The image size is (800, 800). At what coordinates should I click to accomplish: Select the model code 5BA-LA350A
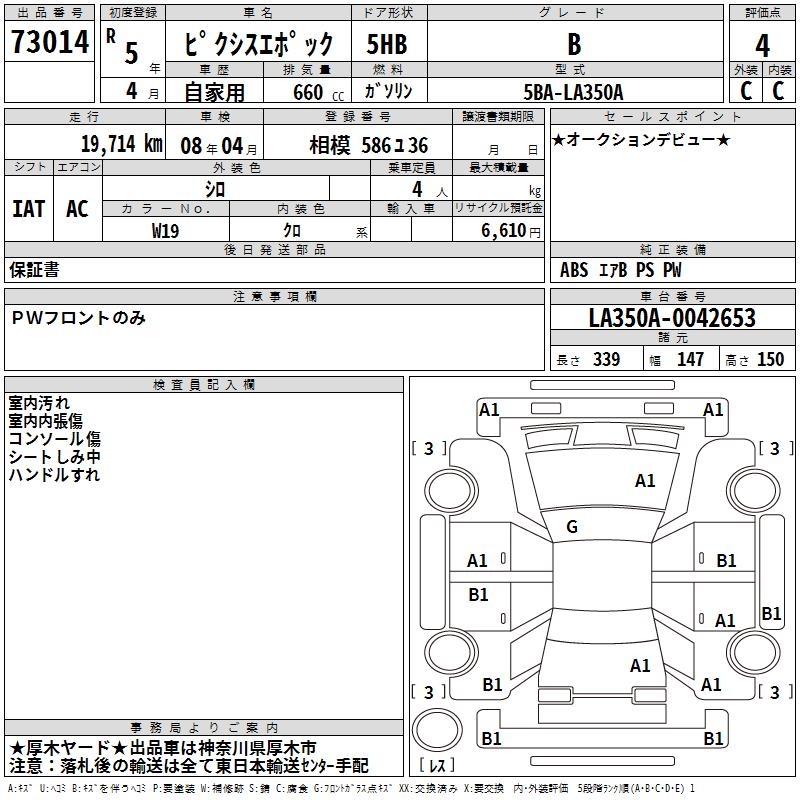click(573, 92)
